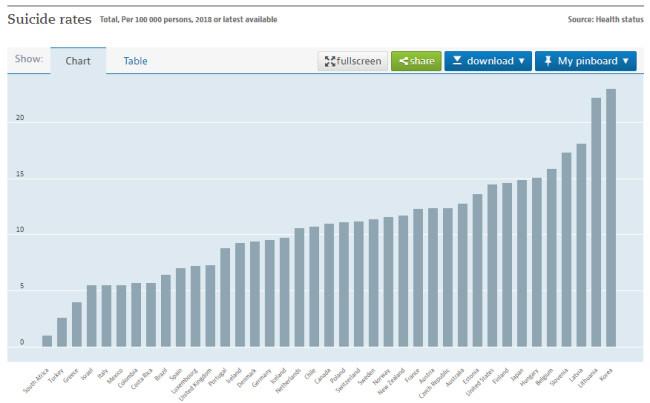650x403 pixels.
Task: Open the chart in fullscreen mode
Action: tap(351, 61)
